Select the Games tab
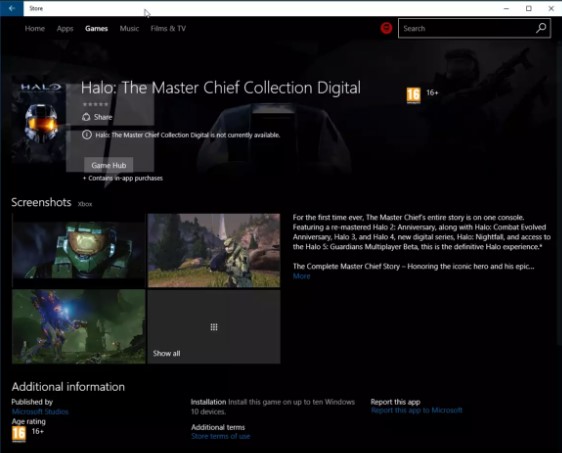562x453 pixels. (96, 29)
